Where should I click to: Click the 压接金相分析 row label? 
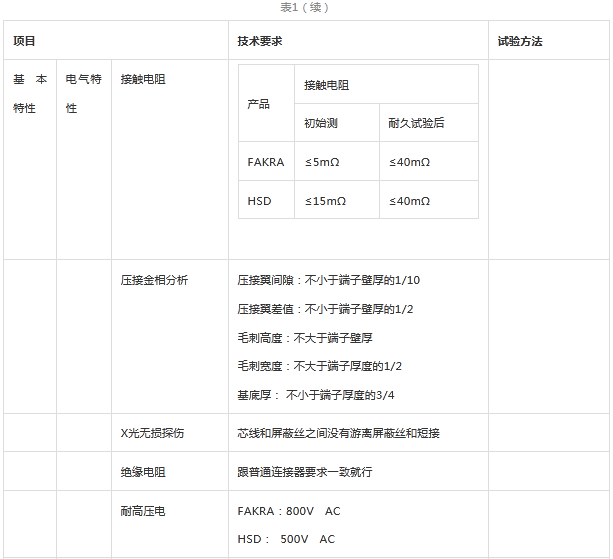(154, 280)
